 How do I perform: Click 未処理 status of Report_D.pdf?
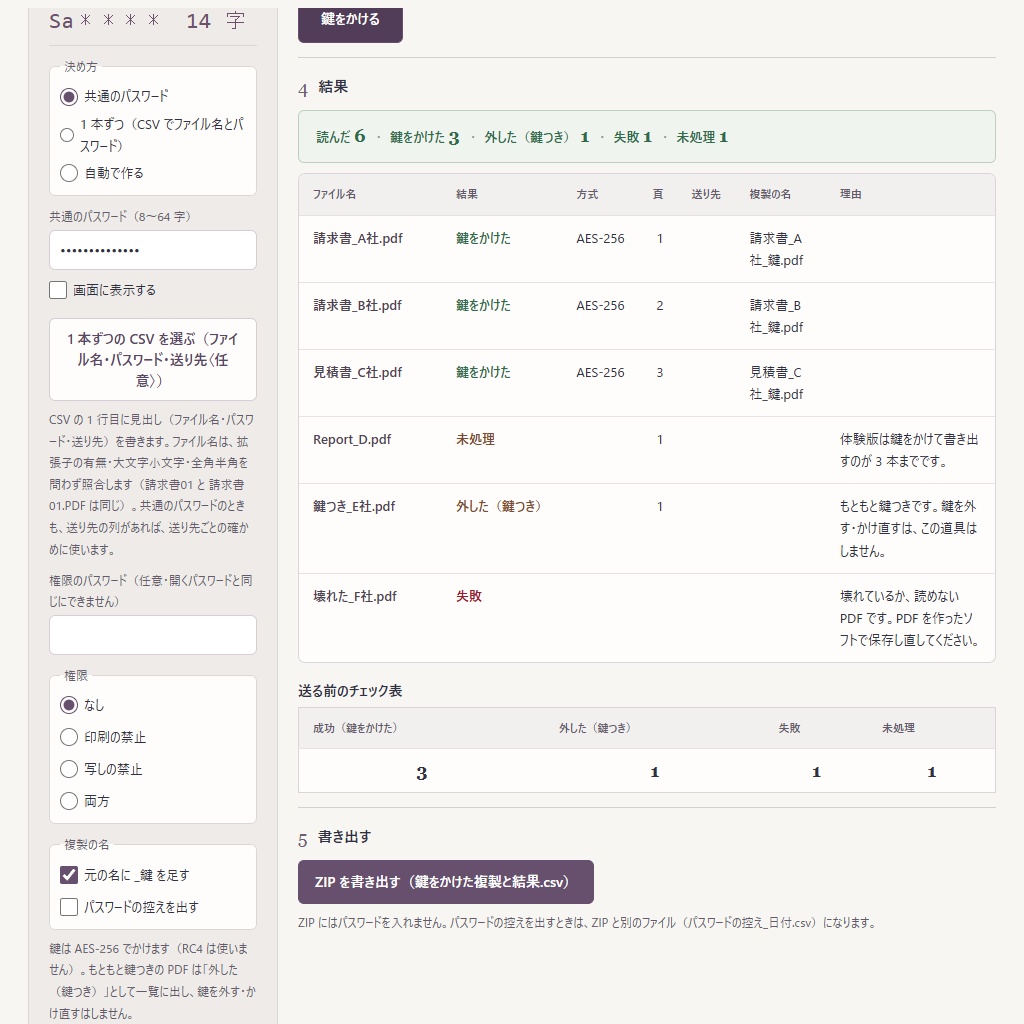pyautogui.click(x=475, y=440)
